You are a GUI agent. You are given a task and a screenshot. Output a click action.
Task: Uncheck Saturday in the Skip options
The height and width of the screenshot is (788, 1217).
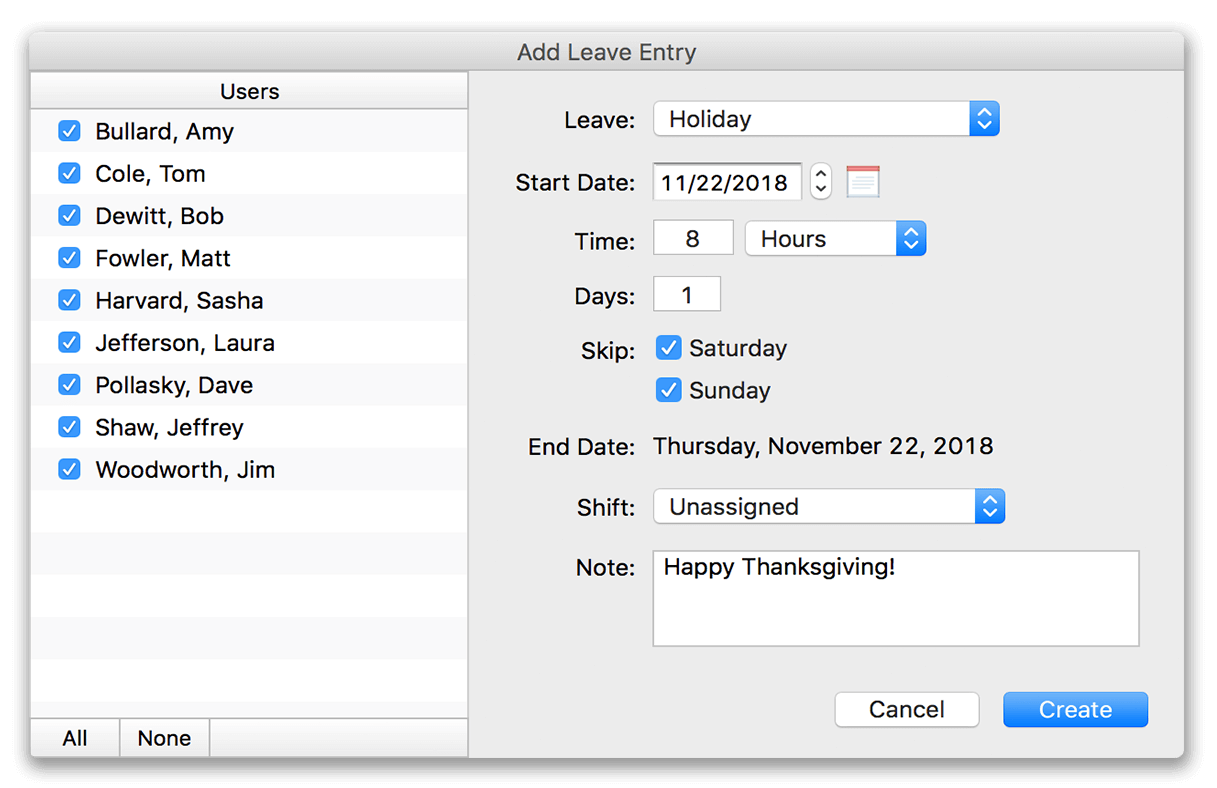tap(668, 348)
